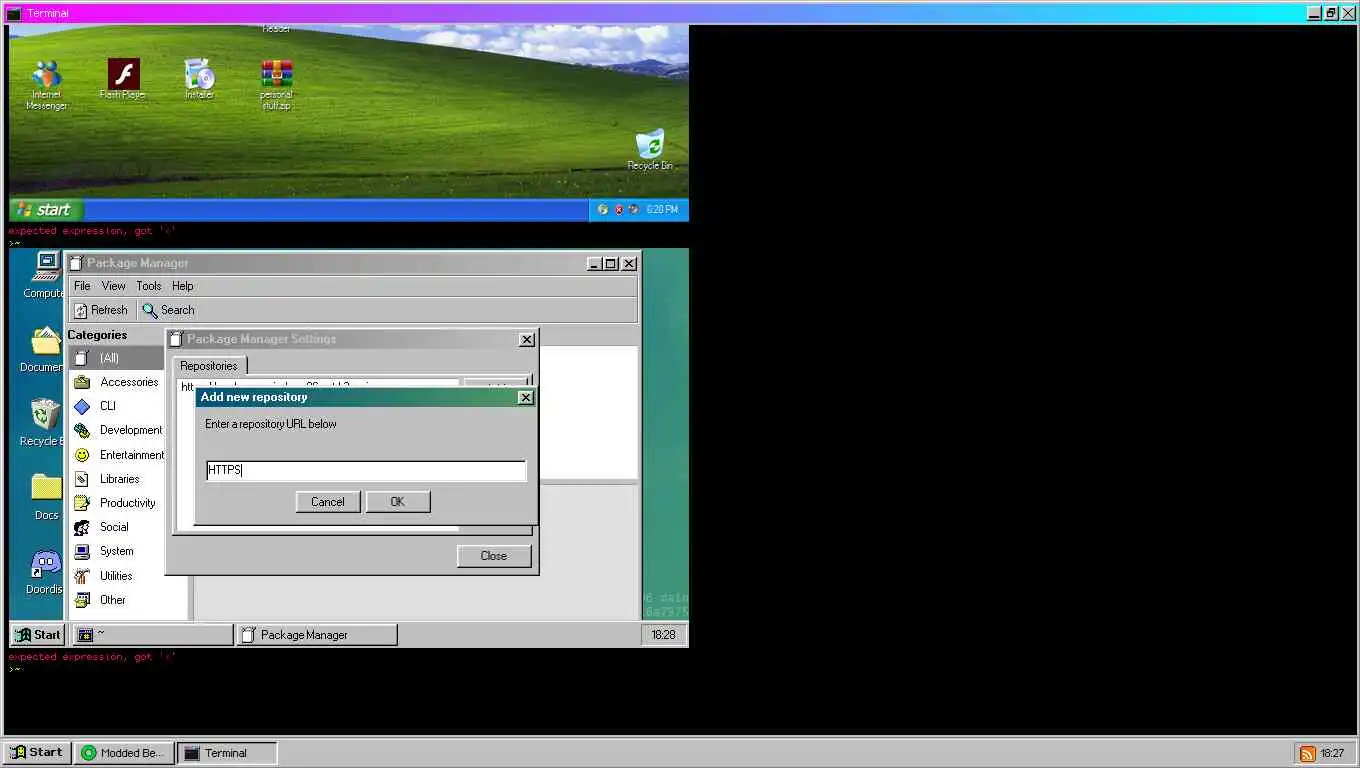The height and width of the screenshot is (768, 1360).
Task: Click the red shield XP tray icon
Action: click(x=619, y=210)
